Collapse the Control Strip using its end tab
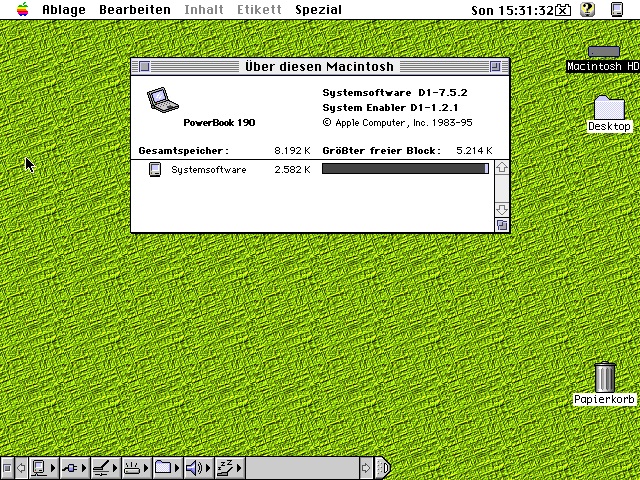 (383, 468)
